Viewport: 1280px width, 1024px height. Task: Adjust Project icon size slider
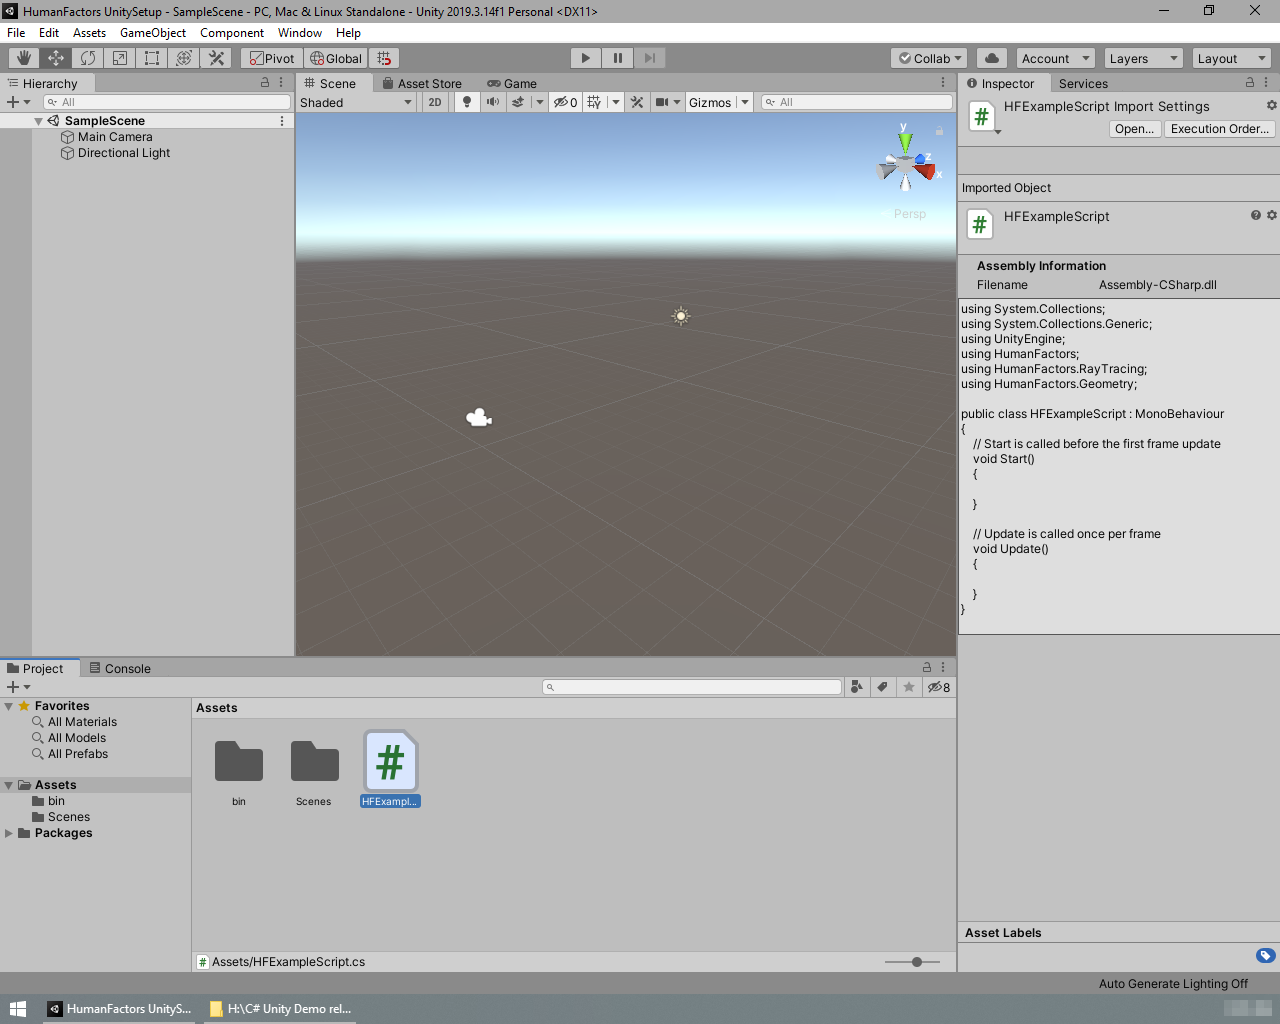916,962
